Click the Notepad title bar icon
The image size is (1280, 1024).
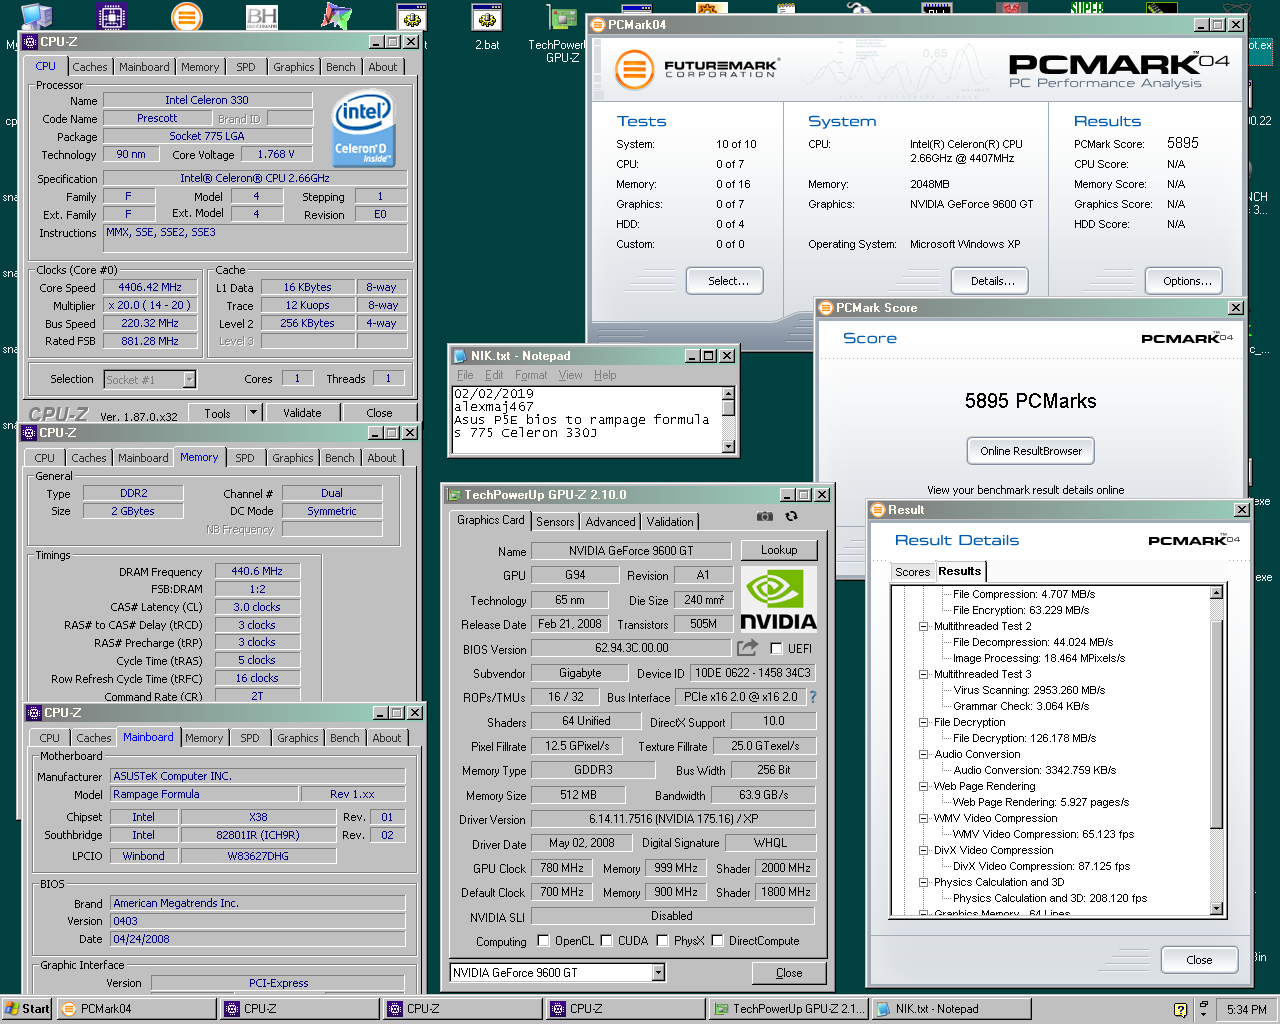460,356
